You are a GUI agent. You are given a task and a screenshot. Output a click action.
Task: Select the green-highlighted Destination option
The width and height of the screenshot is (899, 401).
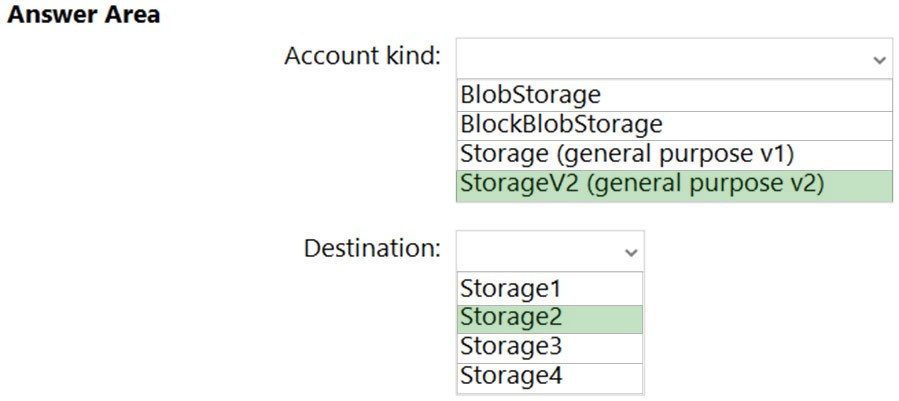coord(550,319)
